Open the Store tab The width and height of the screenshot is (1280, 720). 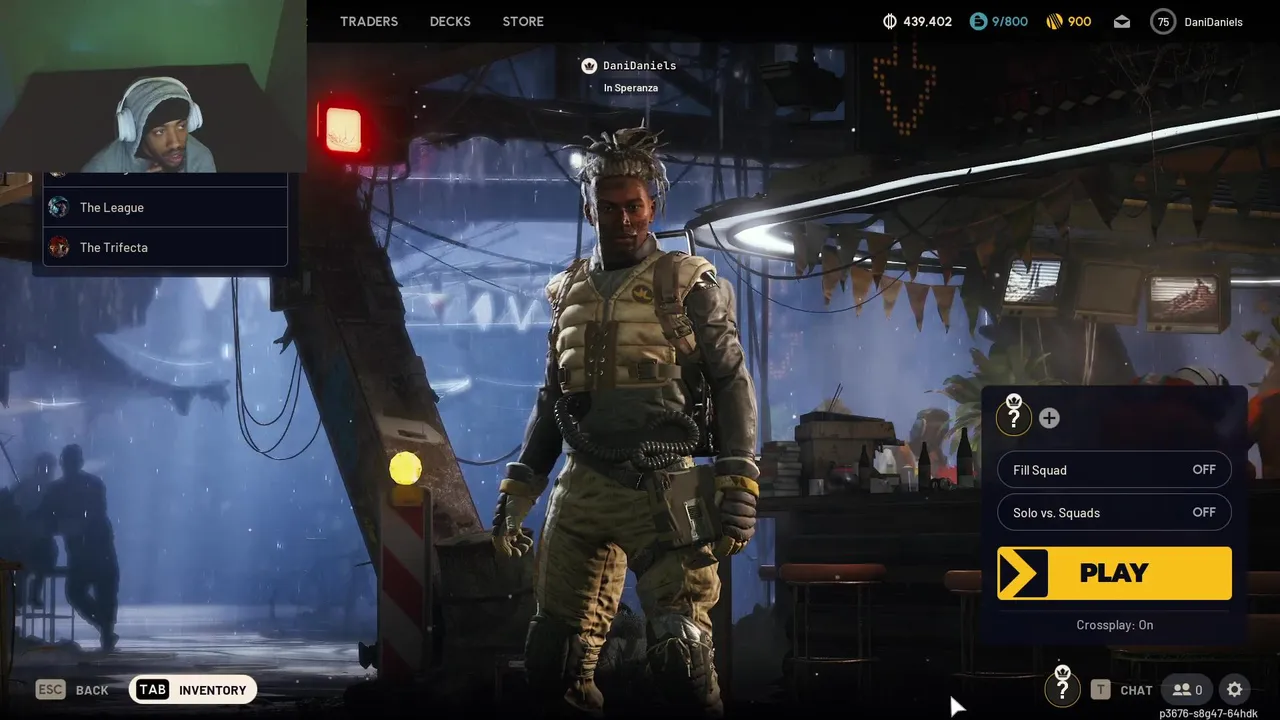coord(523,21)
